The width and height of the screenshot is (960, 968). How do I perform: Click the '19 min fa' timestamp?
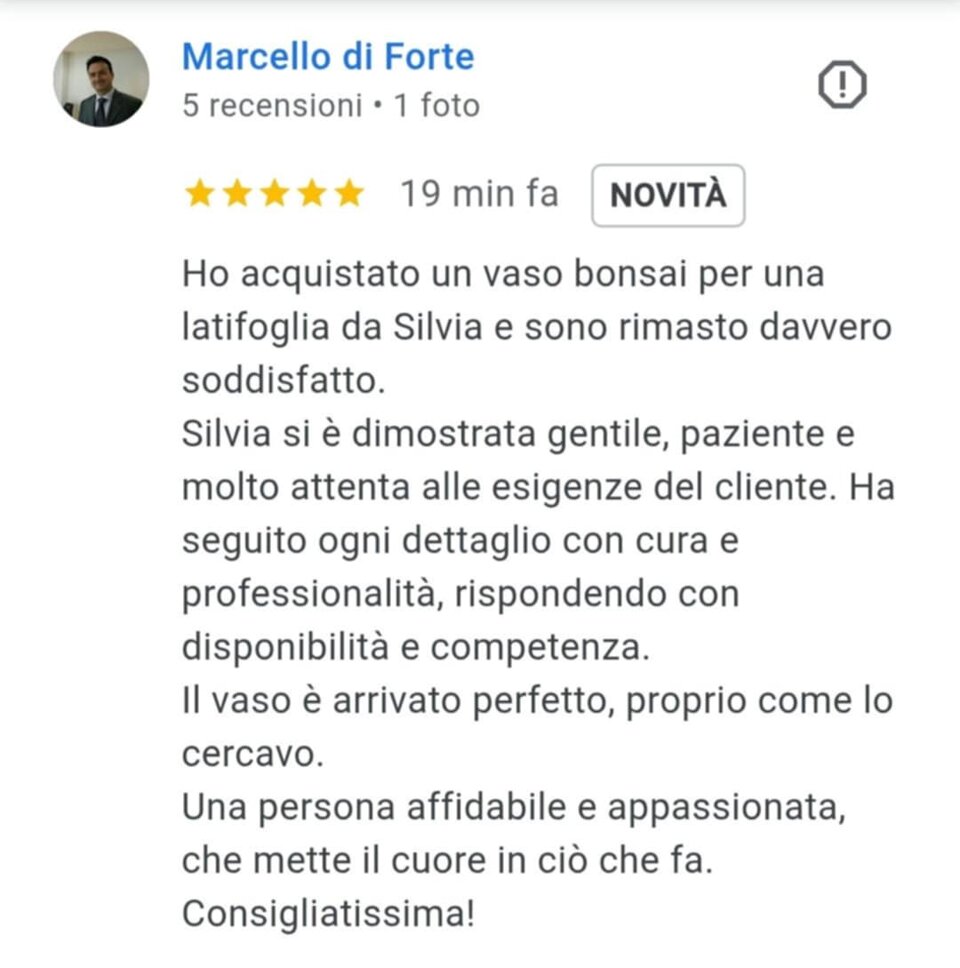[479, 194]
